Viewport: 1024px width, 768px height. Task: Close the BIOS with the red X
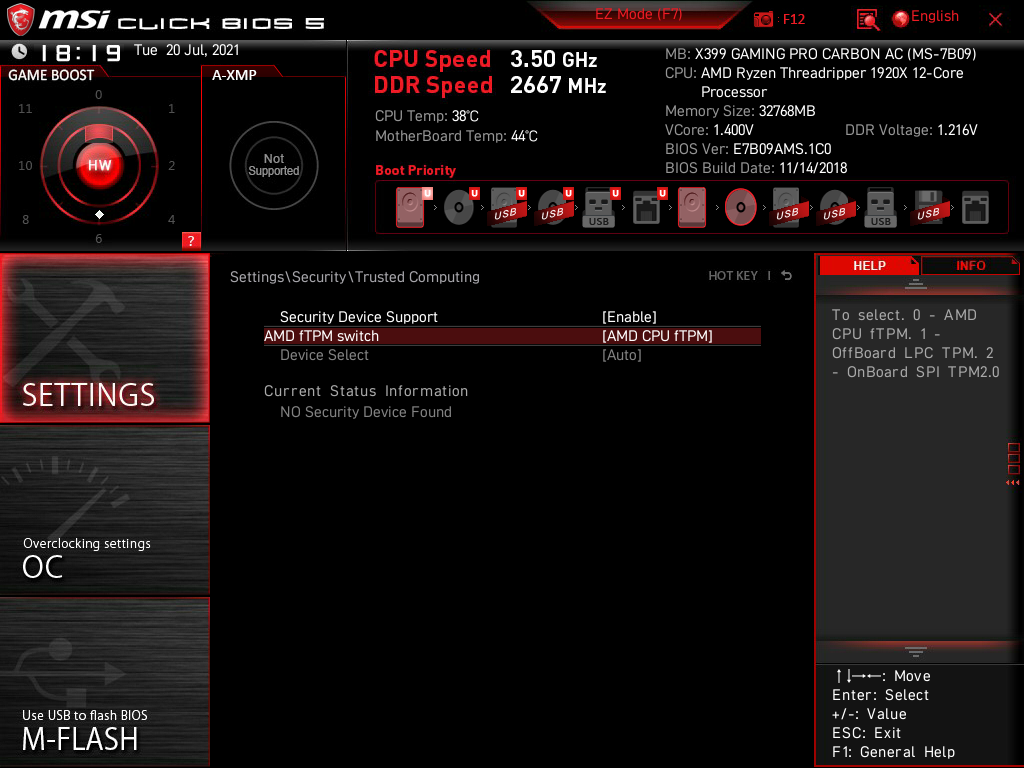[995, 20]
